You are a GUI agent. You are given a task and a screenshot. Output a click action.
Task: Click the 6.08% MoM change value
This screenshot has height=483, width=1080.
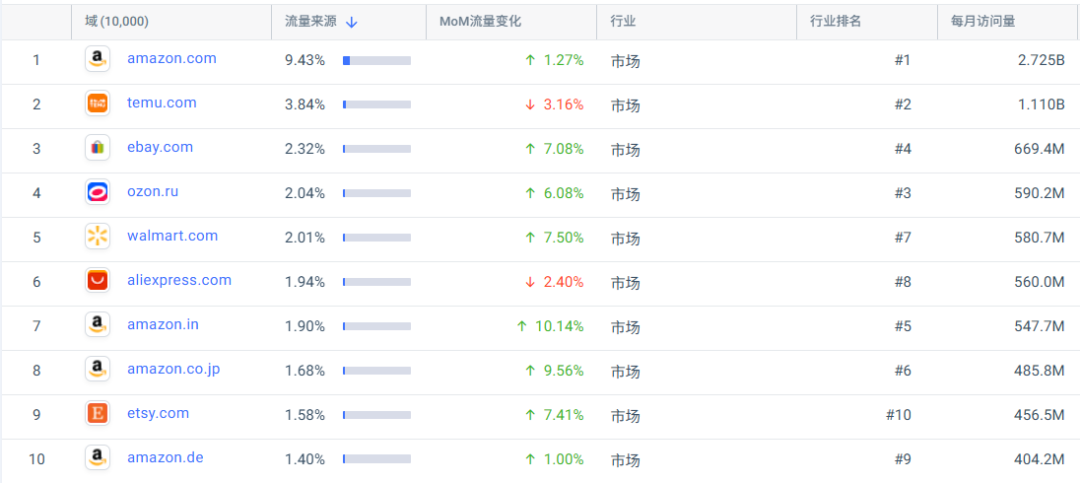[563, 193]
